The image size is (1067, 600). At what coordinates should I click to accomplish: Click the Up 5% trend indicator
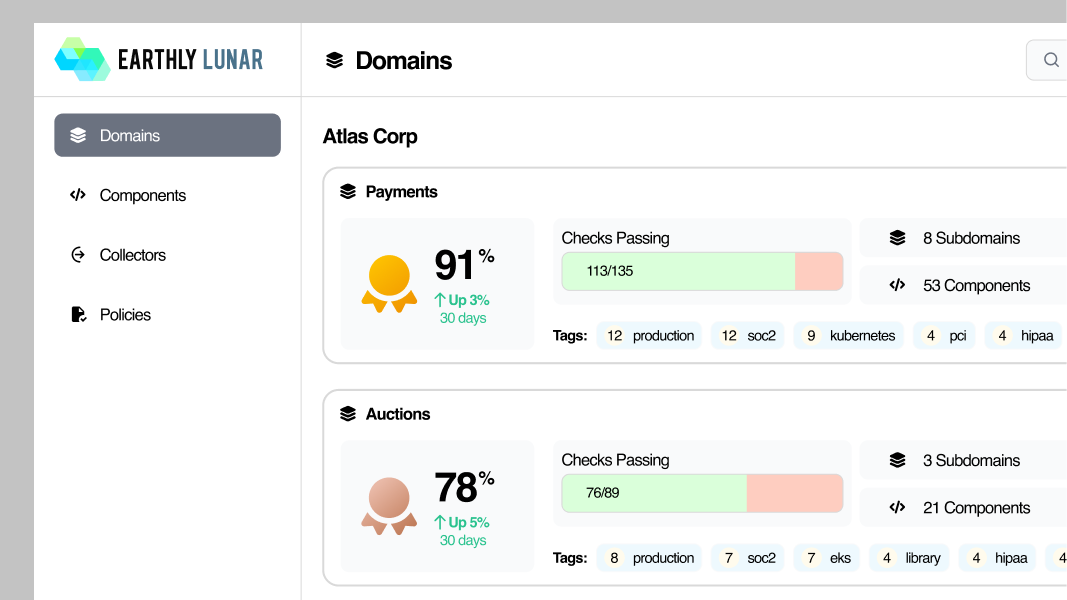[x=462, y=522]
